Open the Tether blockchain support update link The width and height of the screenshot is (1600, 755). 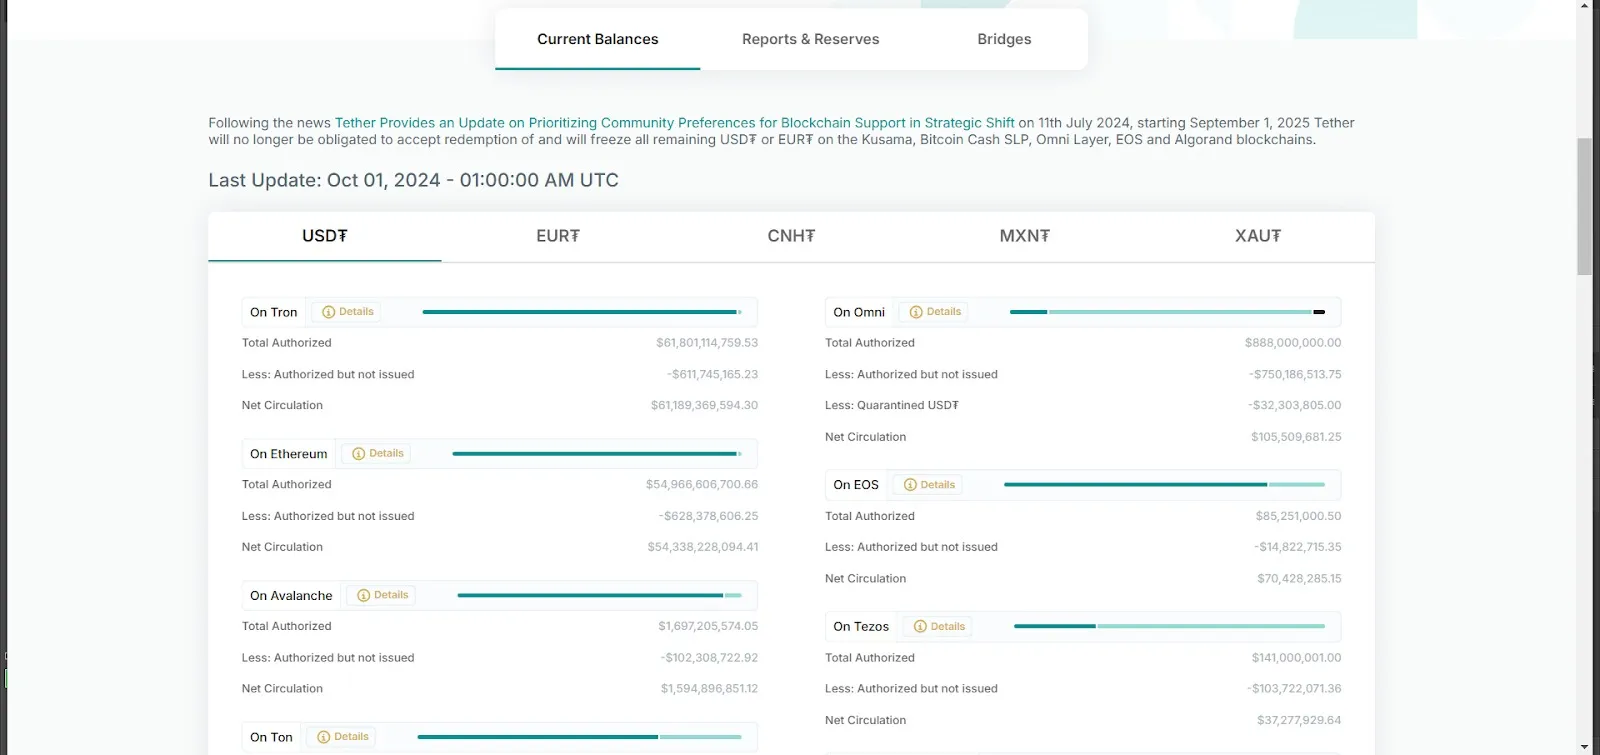(x=674, y=123)
